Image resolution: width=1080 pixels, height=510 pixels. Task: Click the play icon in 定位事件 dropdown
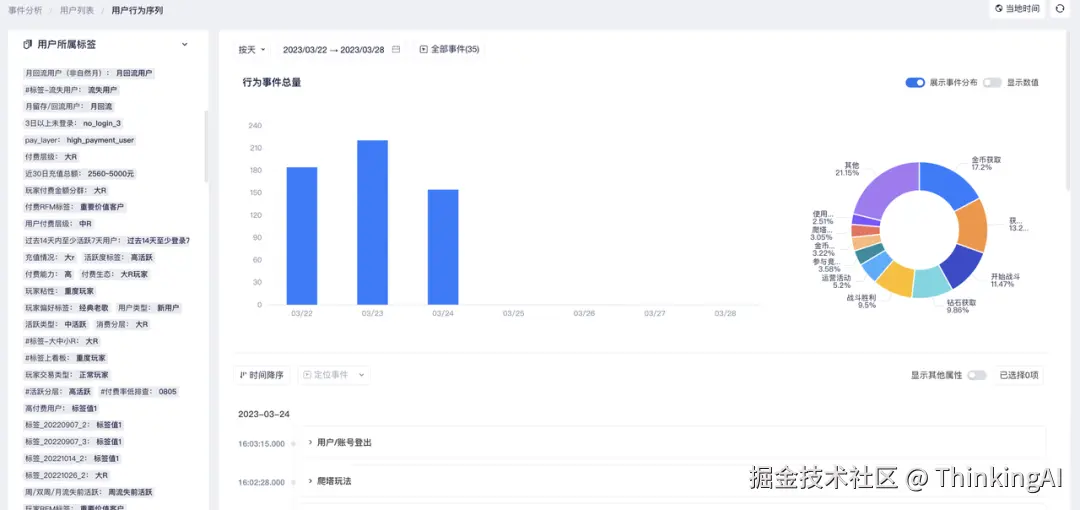pyautogui.click(x=307, y=375)
